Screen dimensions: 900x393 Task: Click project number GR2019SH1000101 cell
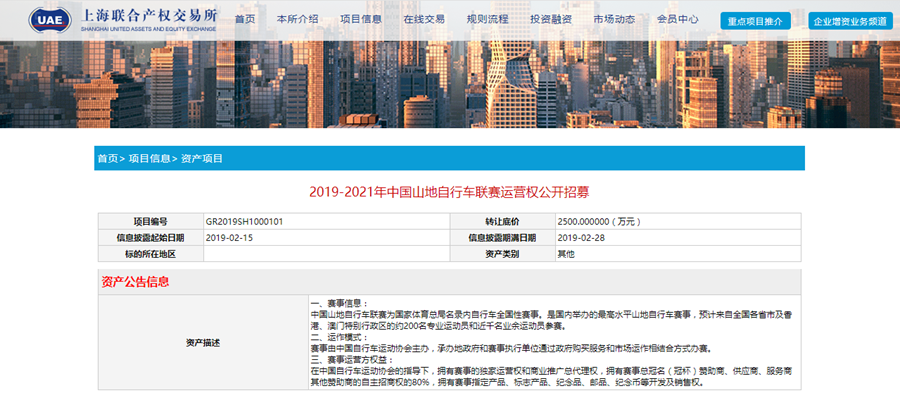[327, 221]
